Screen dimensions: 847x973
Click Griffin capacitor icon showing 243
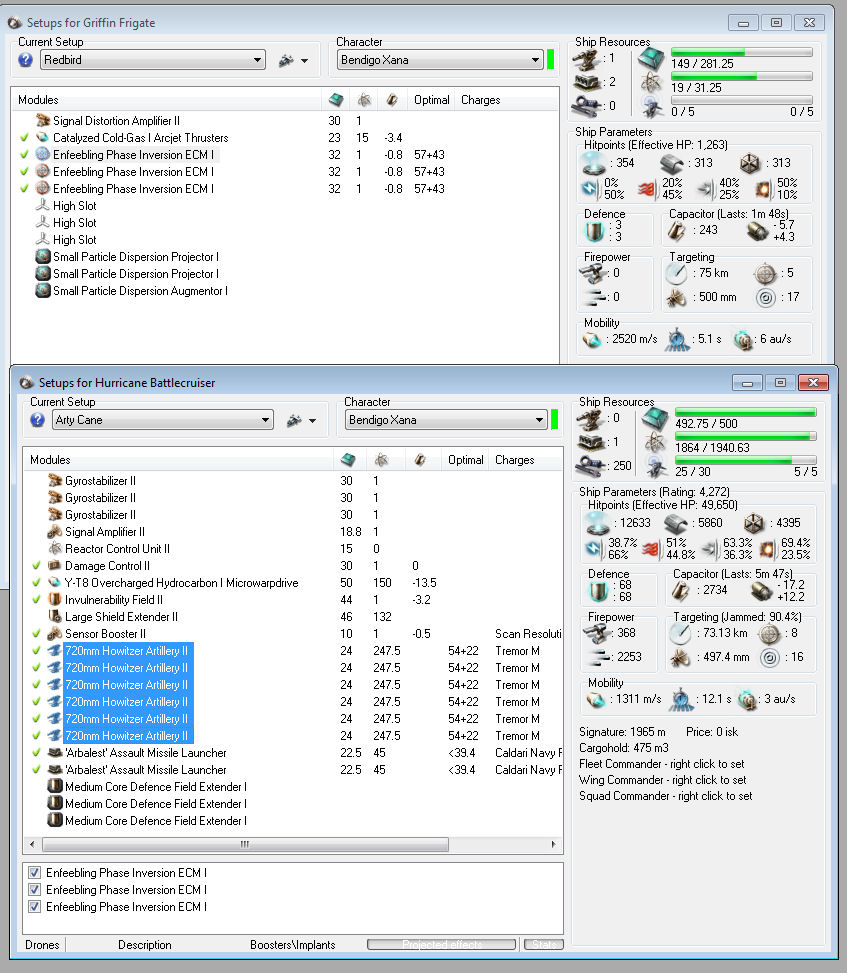pyautogui.click(x=677, y=231)
